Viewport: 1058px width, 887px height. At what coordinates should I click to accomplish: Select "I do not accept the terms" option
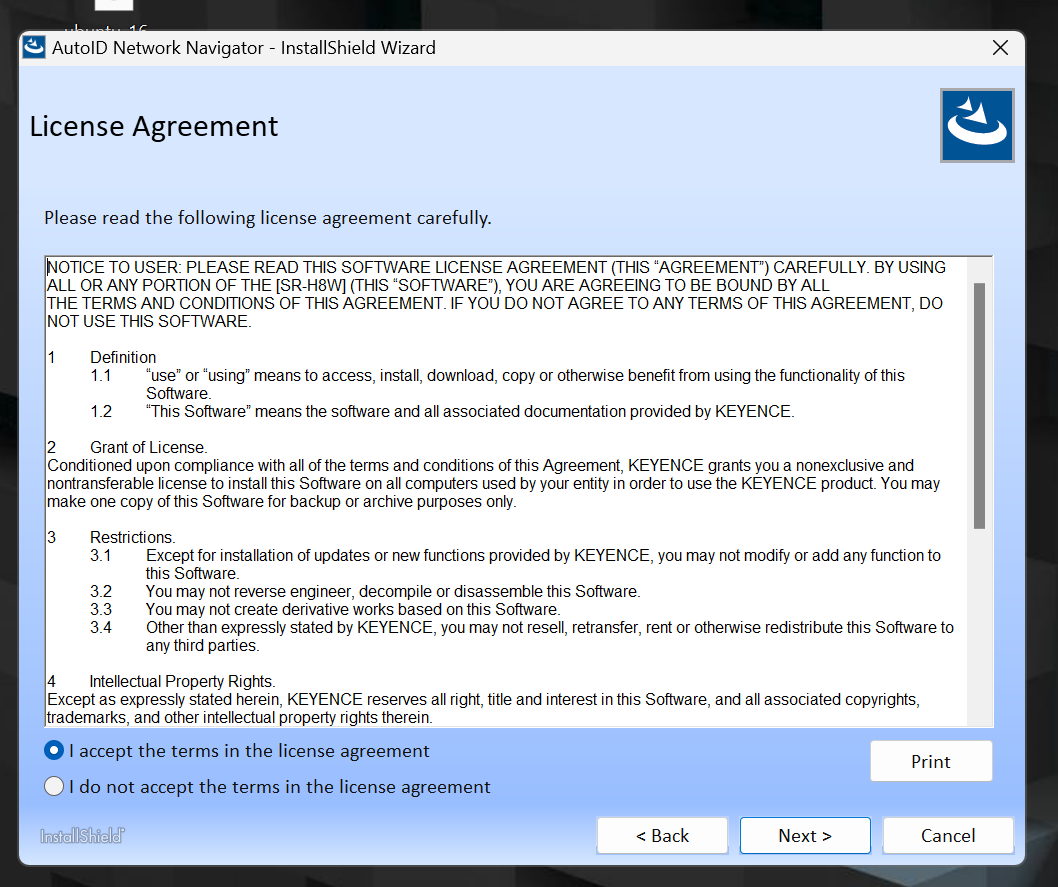pos(54,786)
